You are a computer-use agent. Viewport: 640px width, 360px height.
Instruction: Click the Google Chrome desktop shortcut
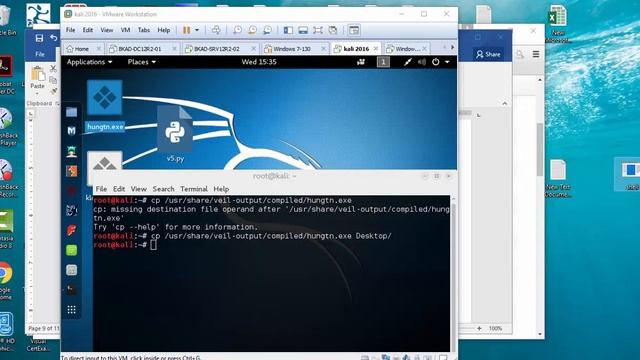(x=6, y=280)
